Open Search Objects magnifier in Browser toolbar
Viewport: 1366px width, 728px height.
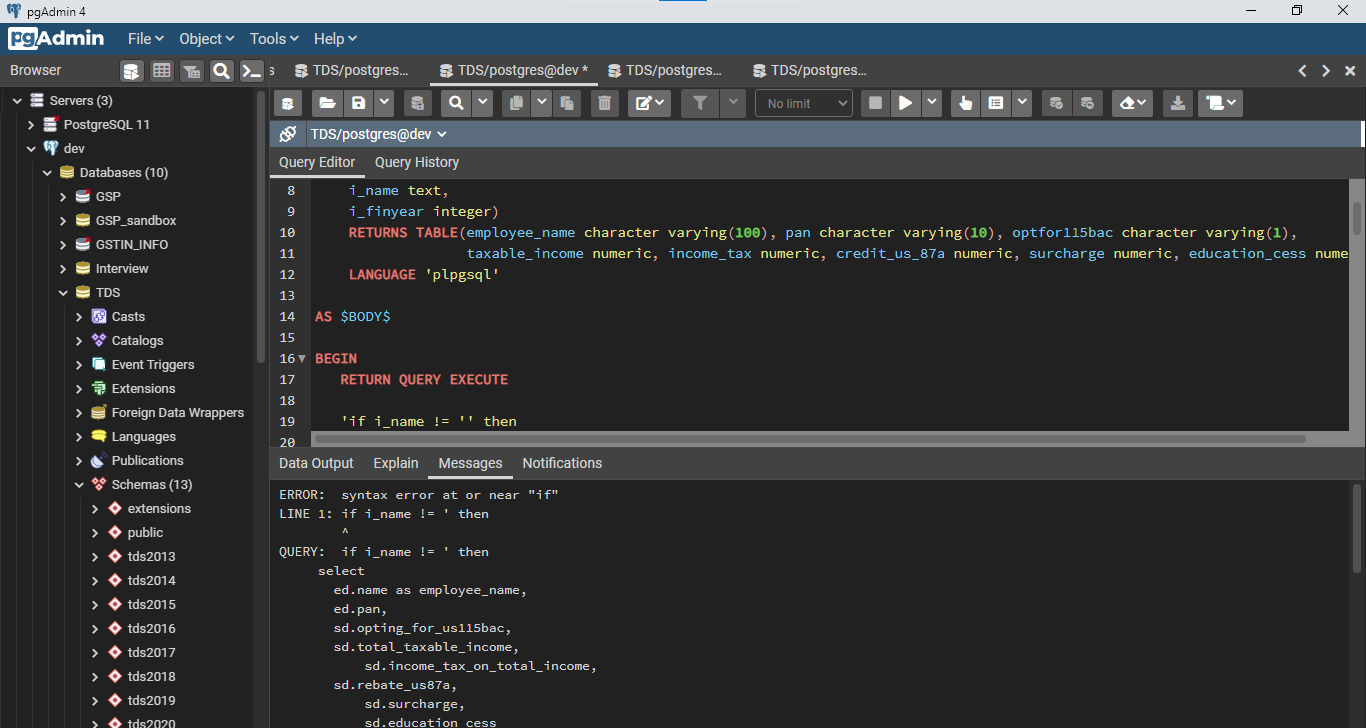tap(221, 71)
